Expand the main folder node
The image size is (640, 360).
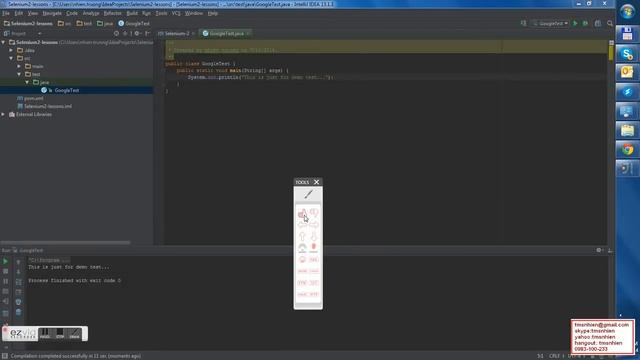click(x=19, y=66)
